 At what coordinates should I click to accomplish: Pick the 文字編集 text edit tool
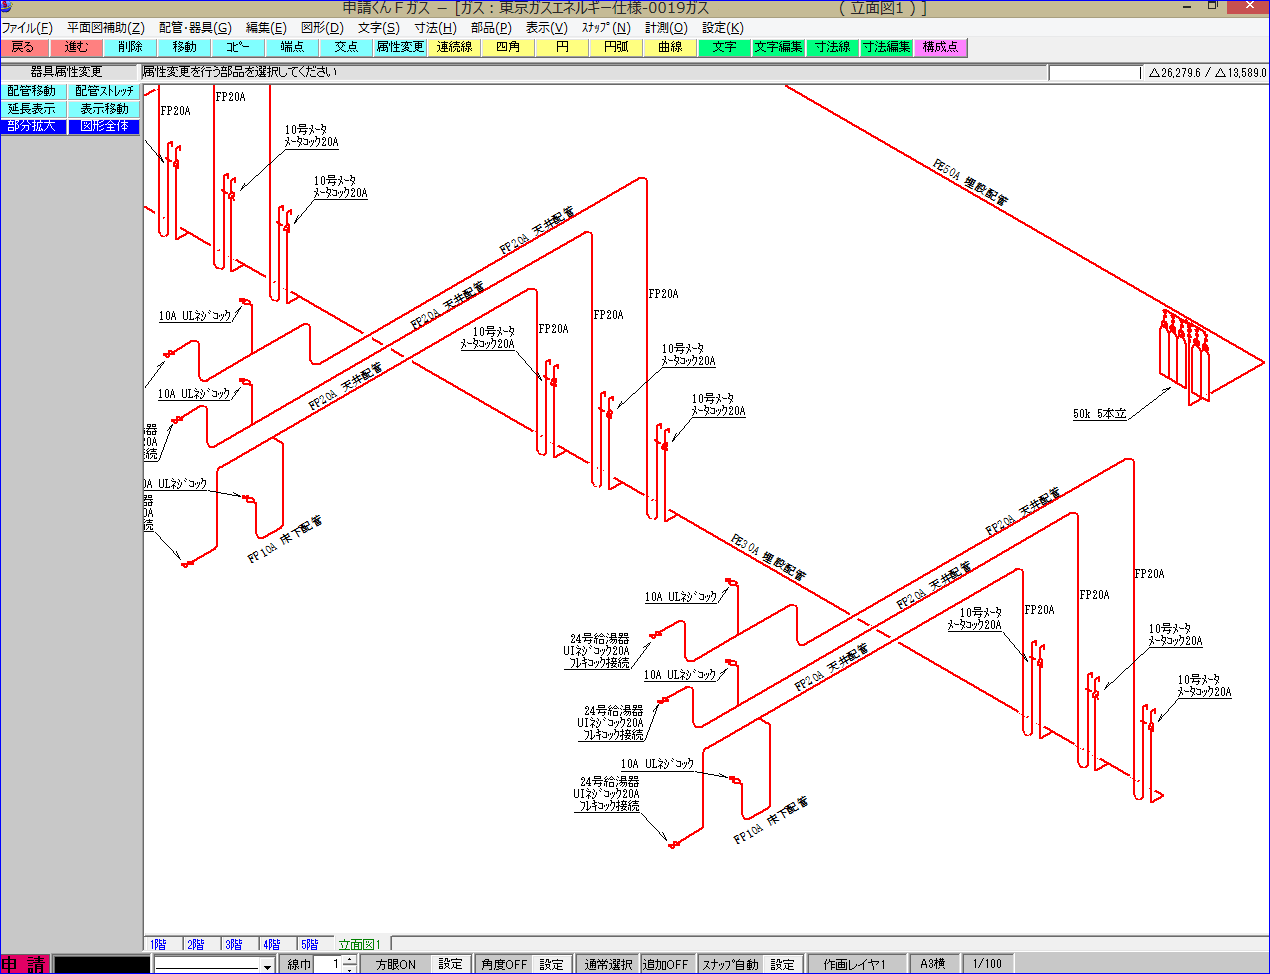778,47
